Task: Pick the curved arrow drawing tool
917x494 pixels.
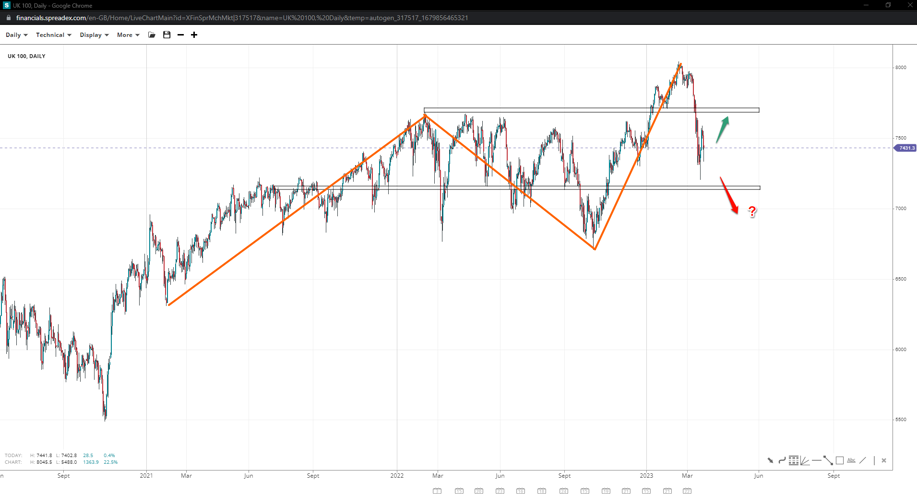Action: coord(782,461)
